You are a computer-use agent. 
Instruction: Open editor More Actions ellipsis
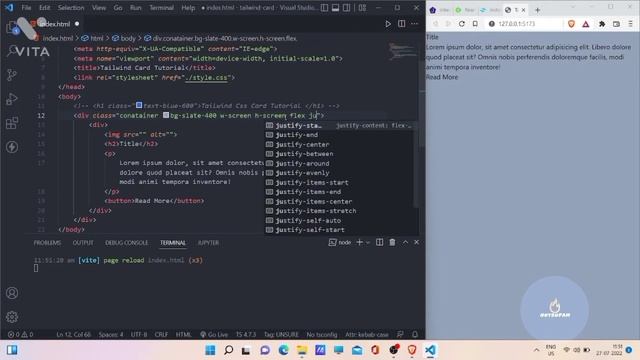tap(415, 24)
